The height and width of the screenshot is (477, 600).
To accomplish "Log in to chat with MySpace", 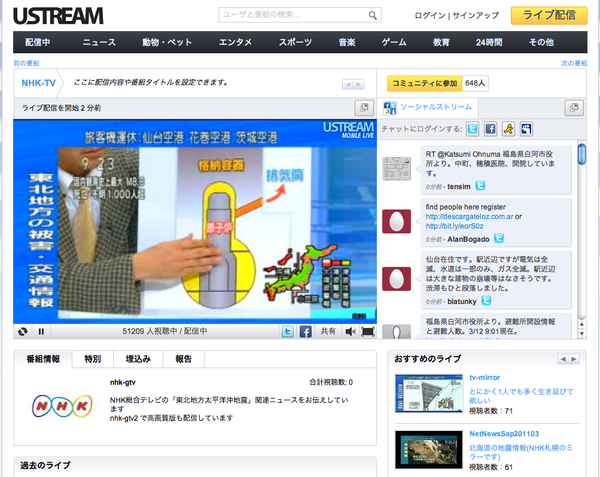I will click(x=527, y=129).
